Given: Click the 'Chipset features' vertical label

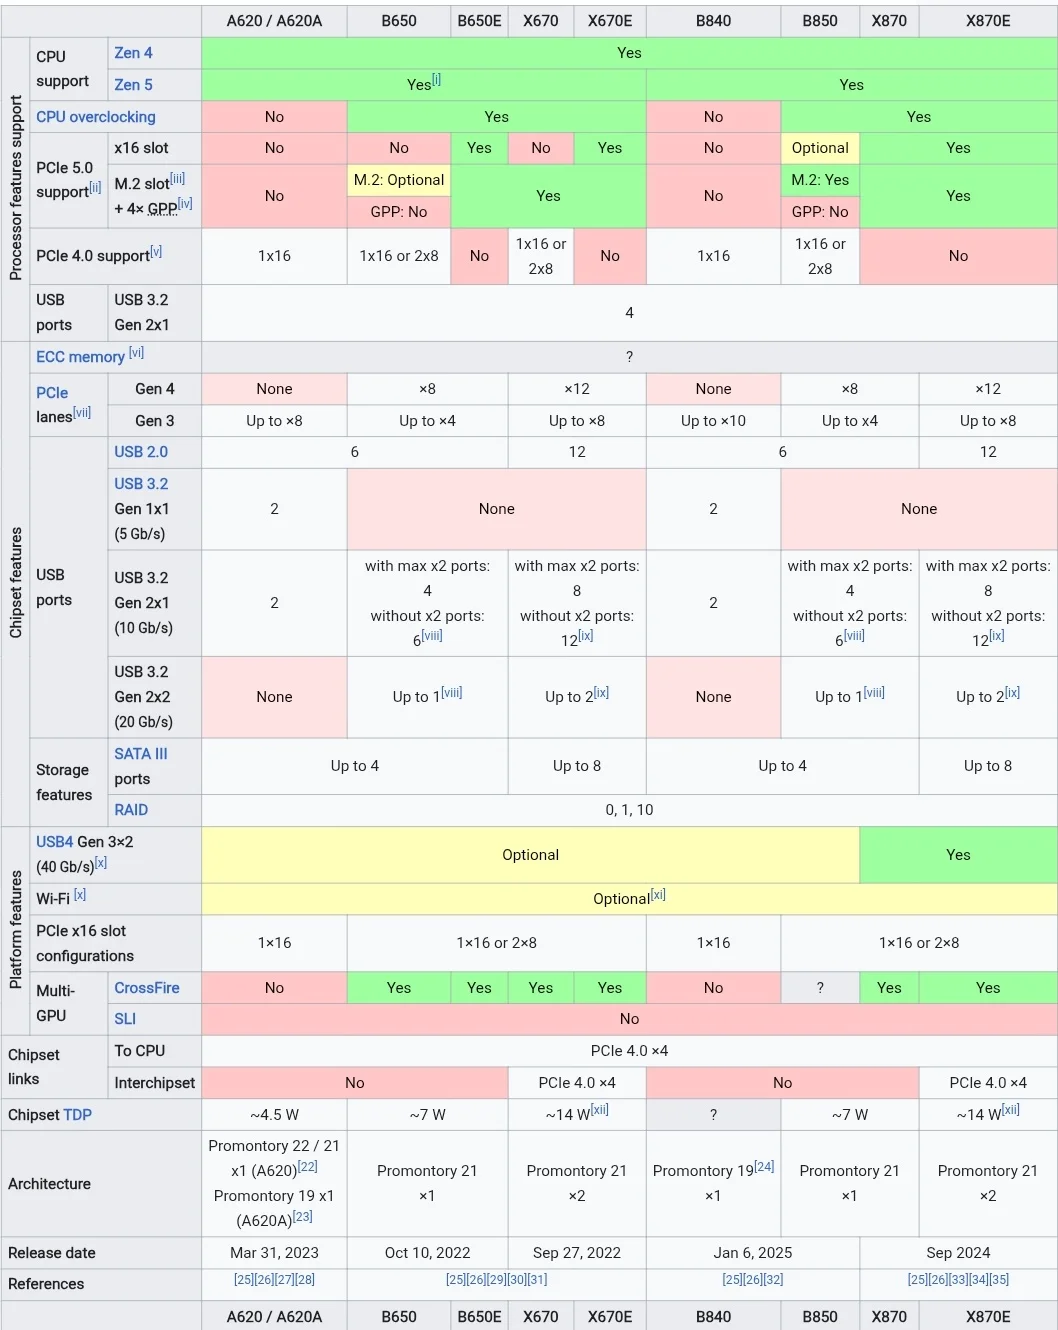Looking at the screenshot, I should pyautogui.click(x=16, y=583).
